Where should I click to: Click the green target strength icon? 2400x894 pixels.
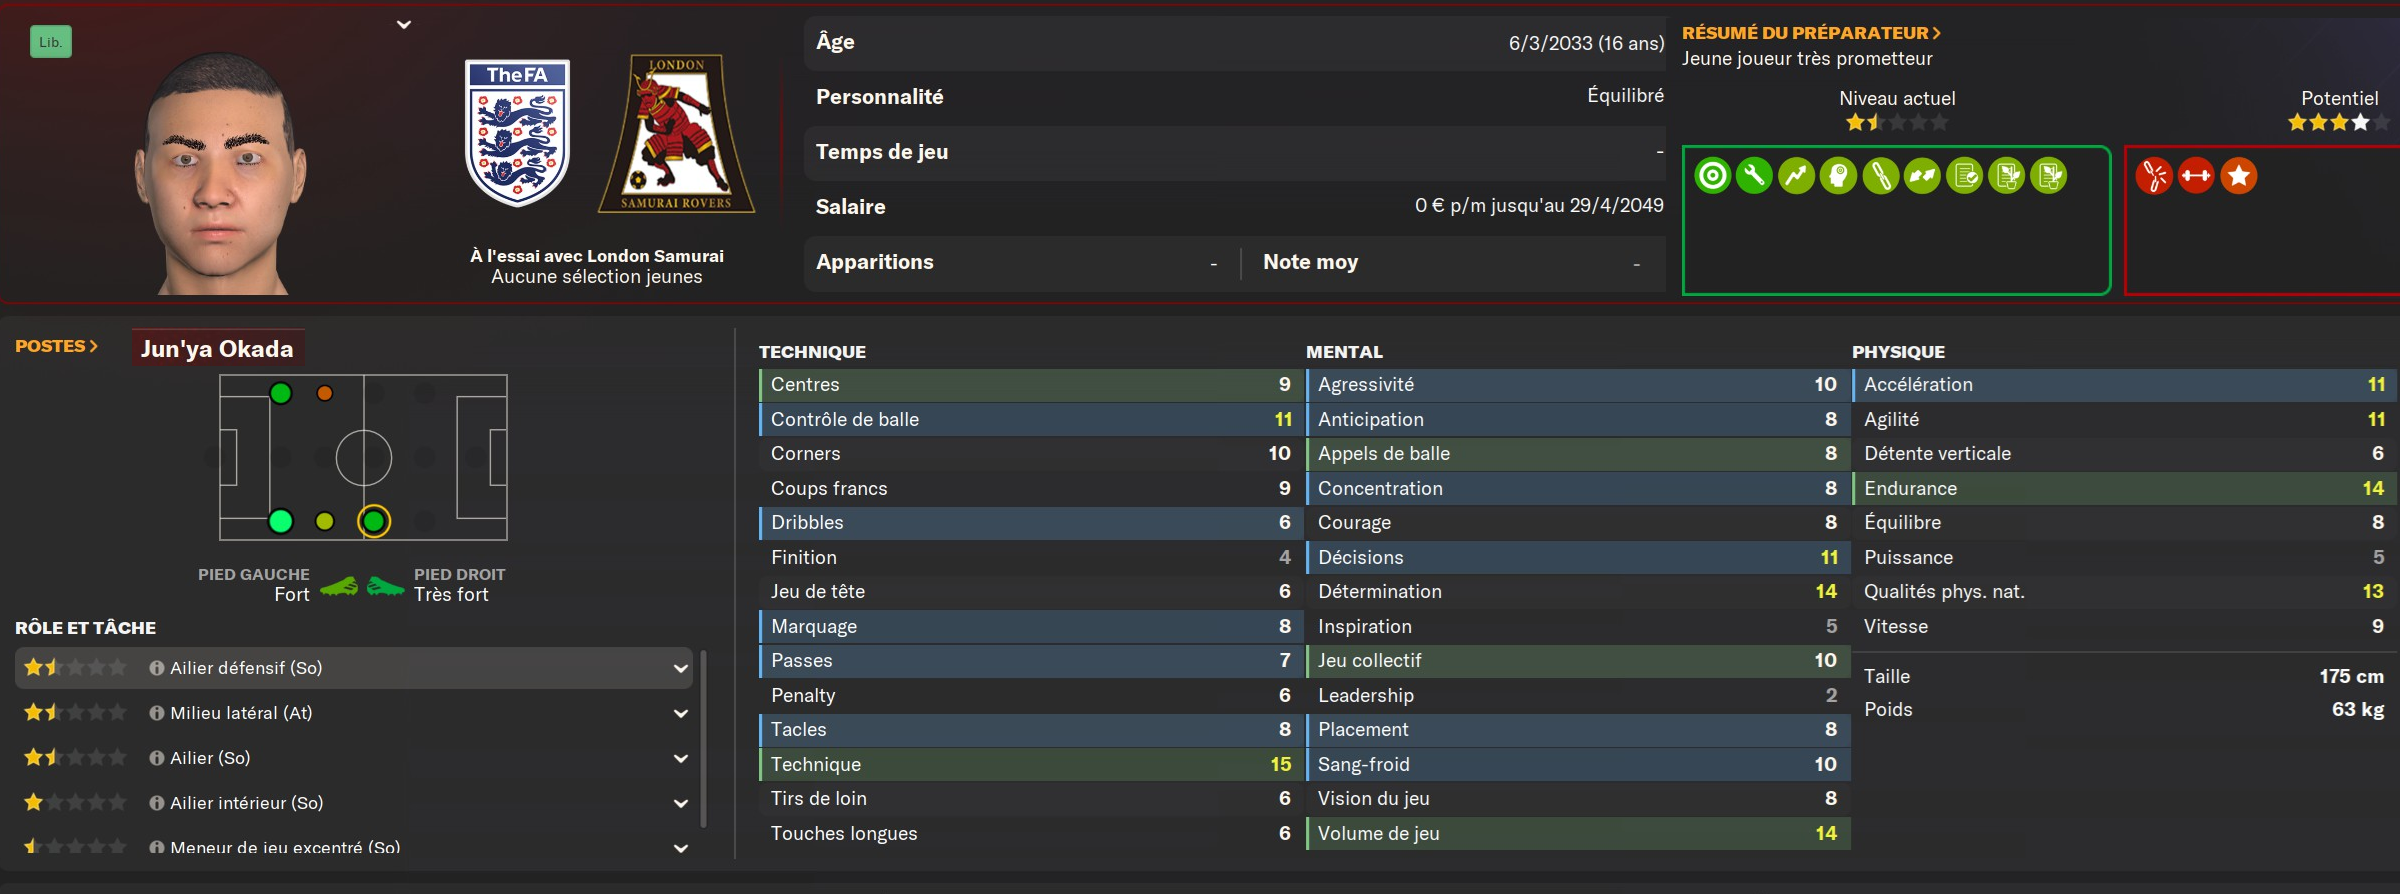[x=1712, y=176]
